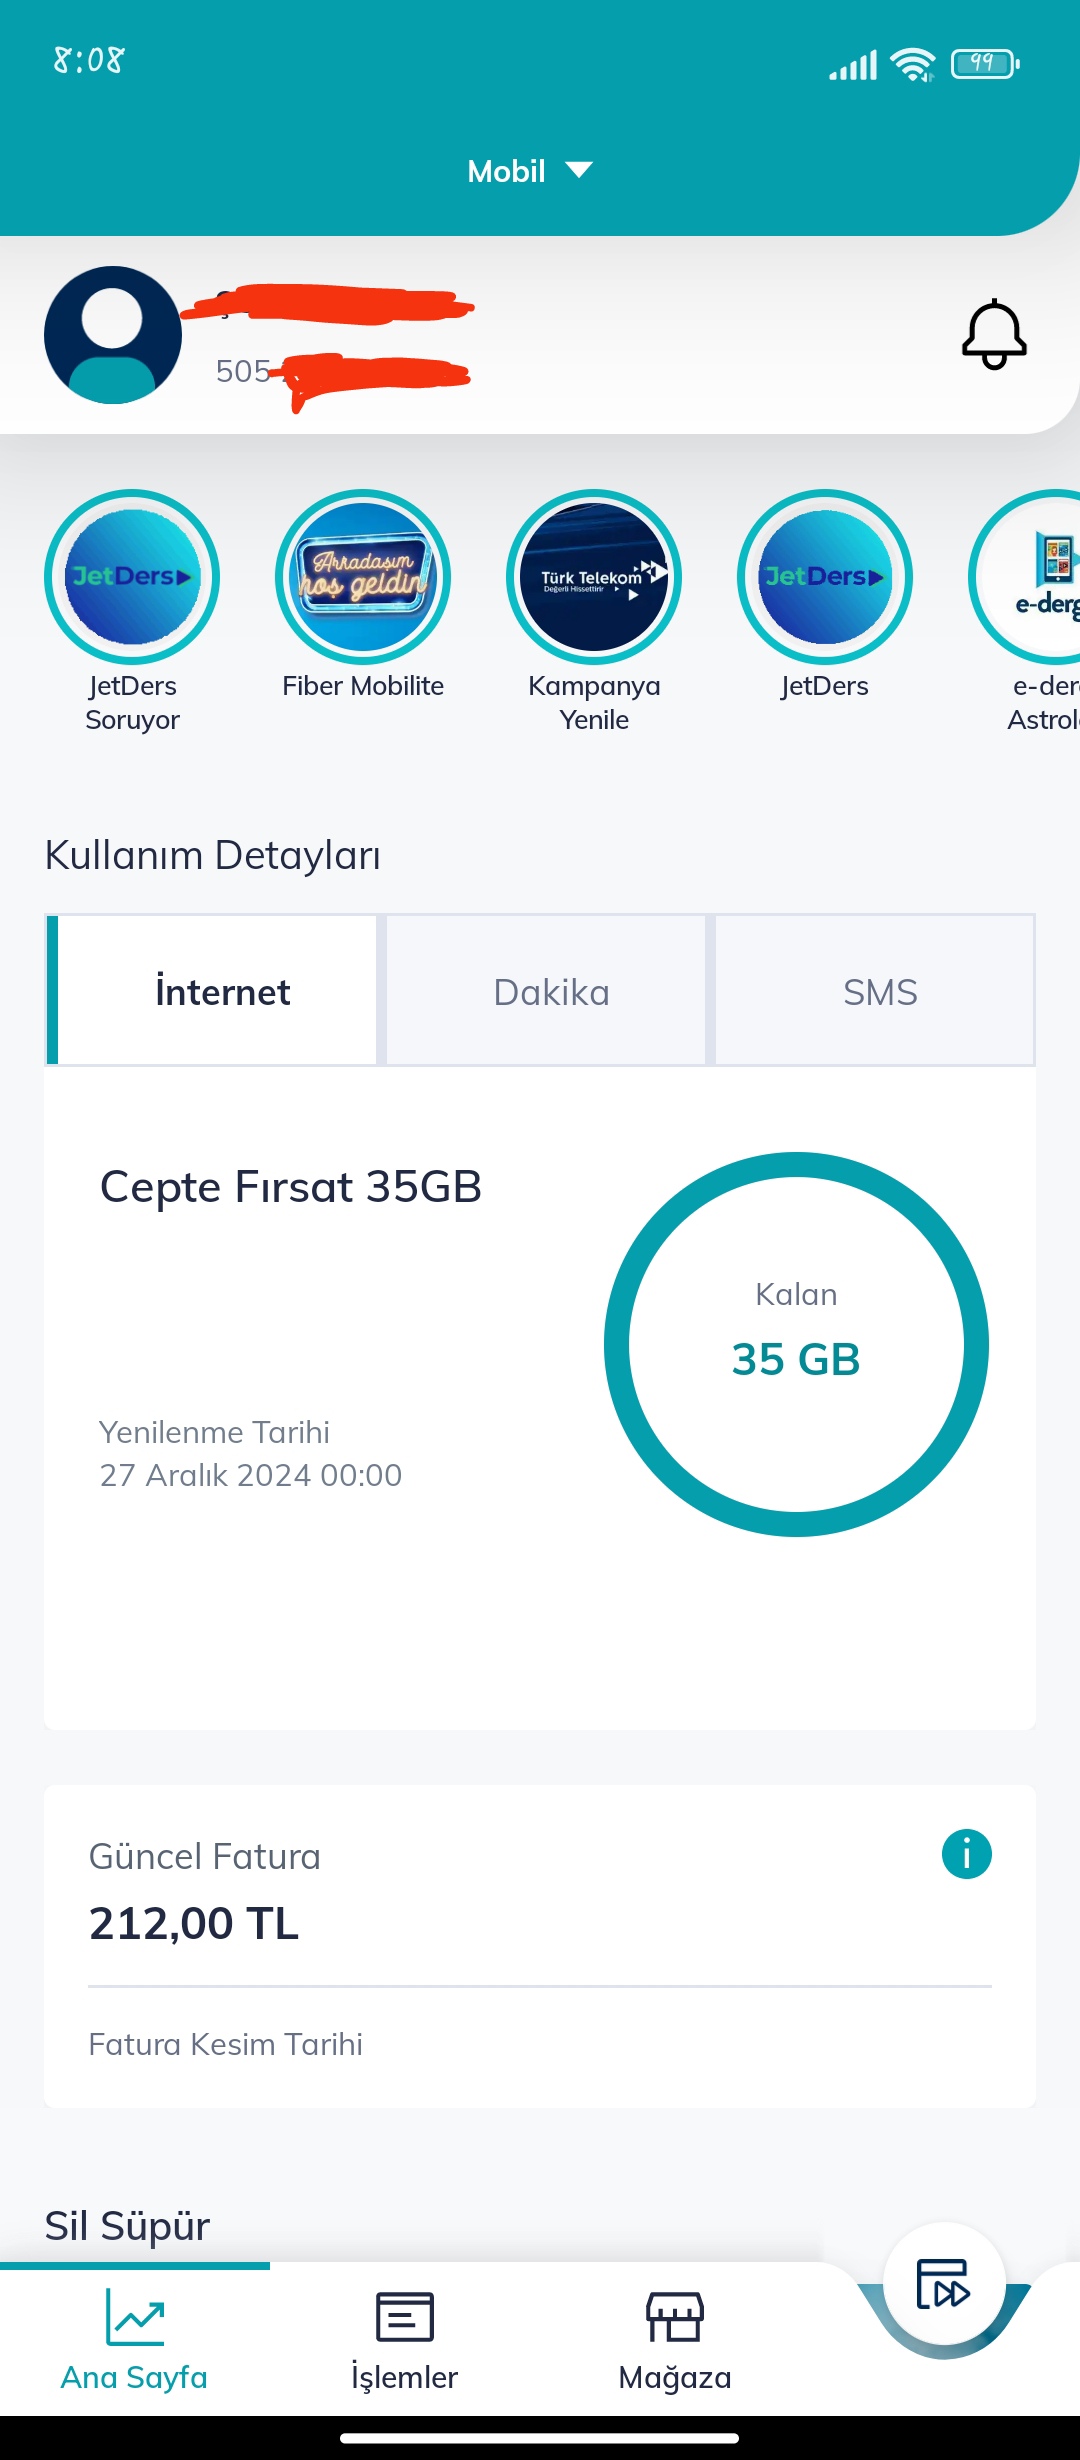Tap the Fatura Kesim Tarihi row
This screenshot has width=1080, height=2460.
540,2045
